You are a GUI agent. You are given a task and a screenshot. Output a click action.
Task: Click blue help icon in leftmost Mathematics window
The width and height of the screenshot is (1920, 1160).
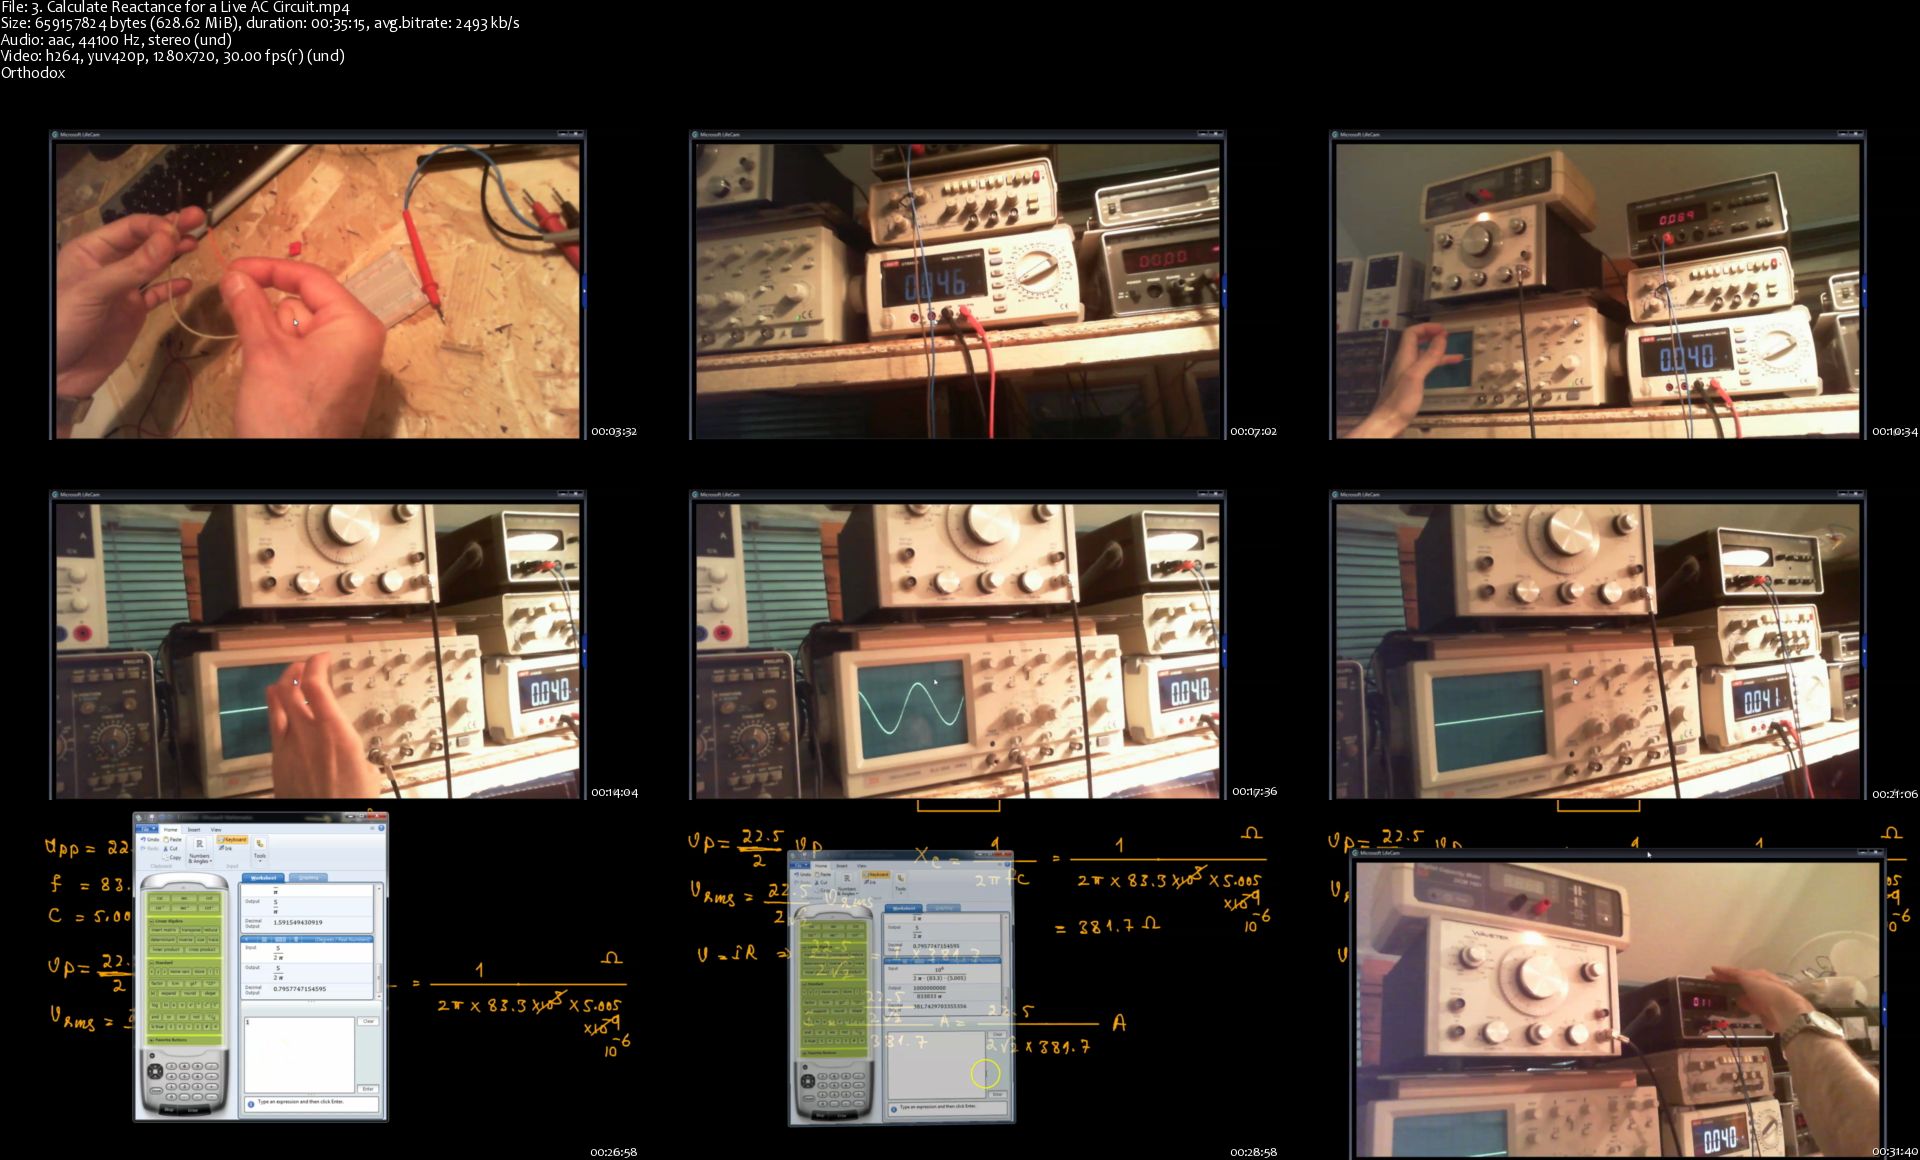381,828
